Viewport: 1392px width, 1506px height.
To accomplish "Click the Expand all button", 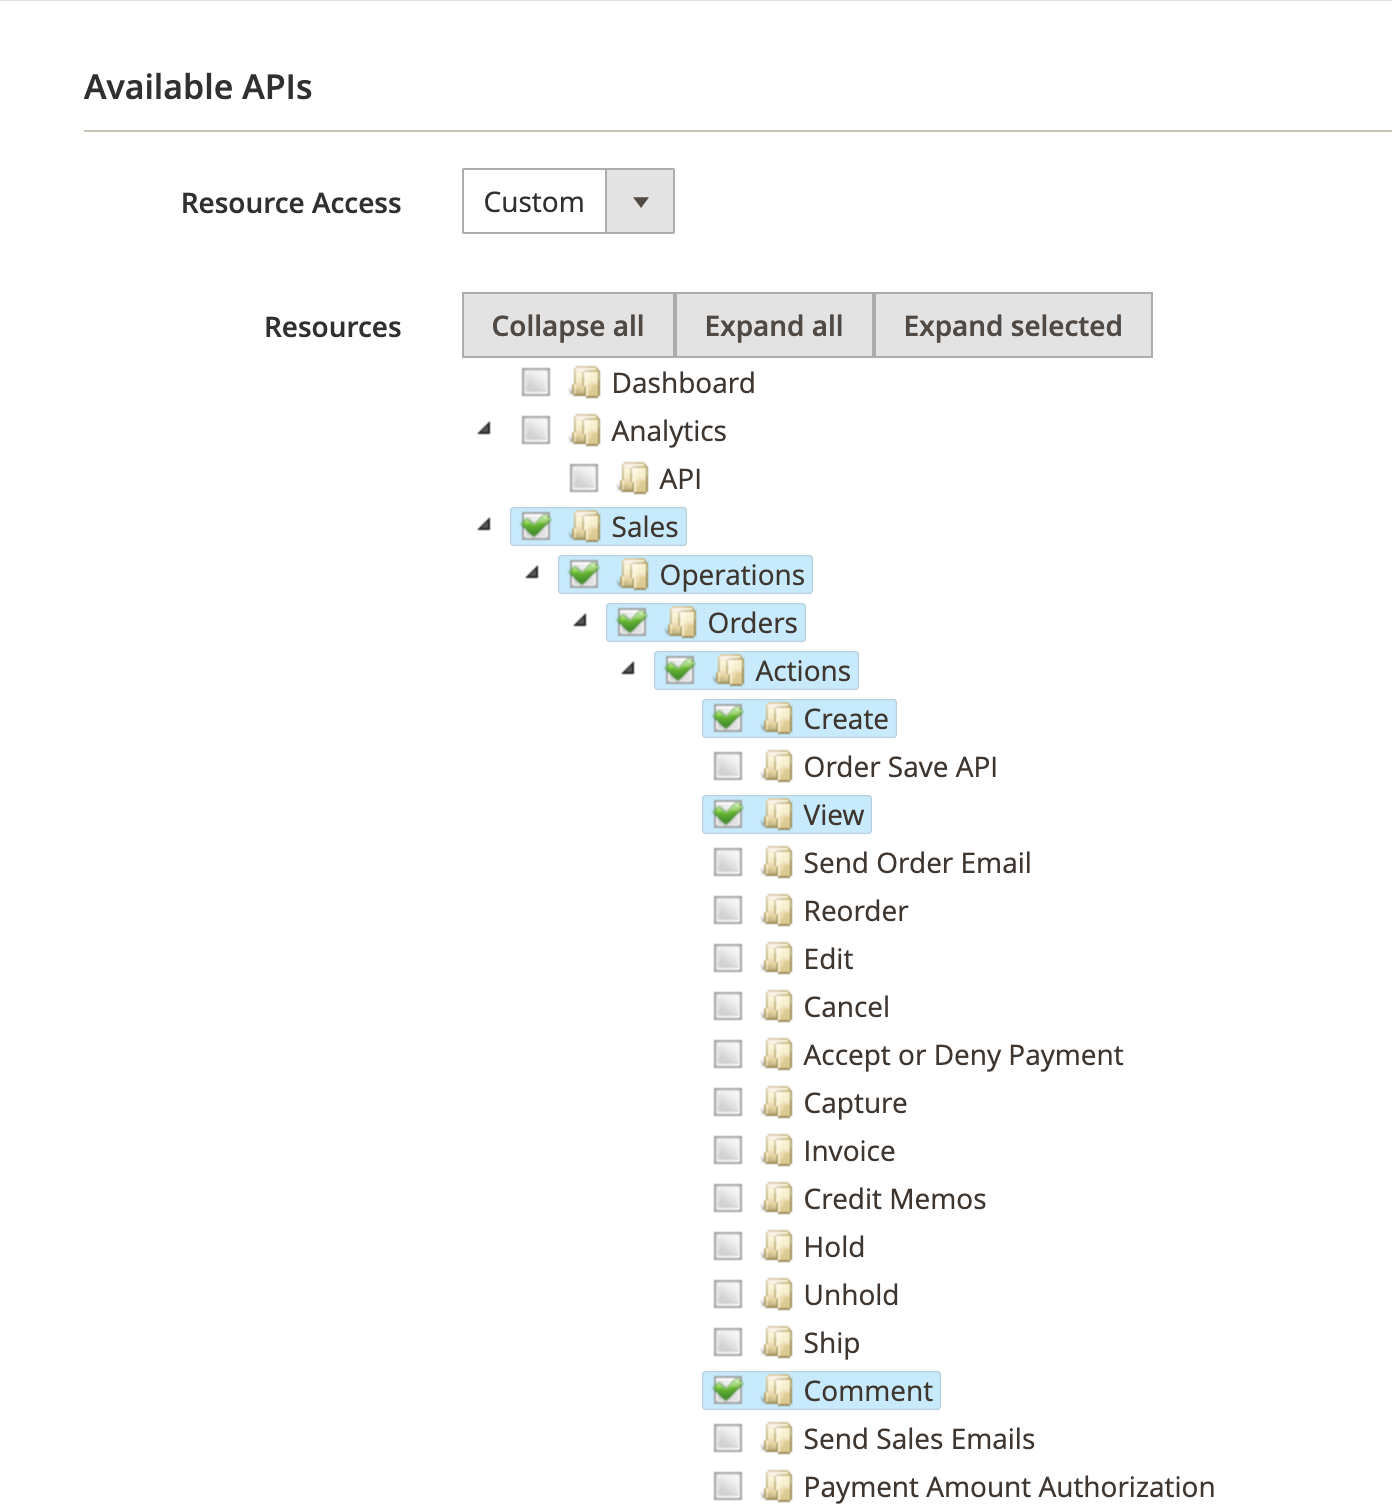I will pos(774,325).
